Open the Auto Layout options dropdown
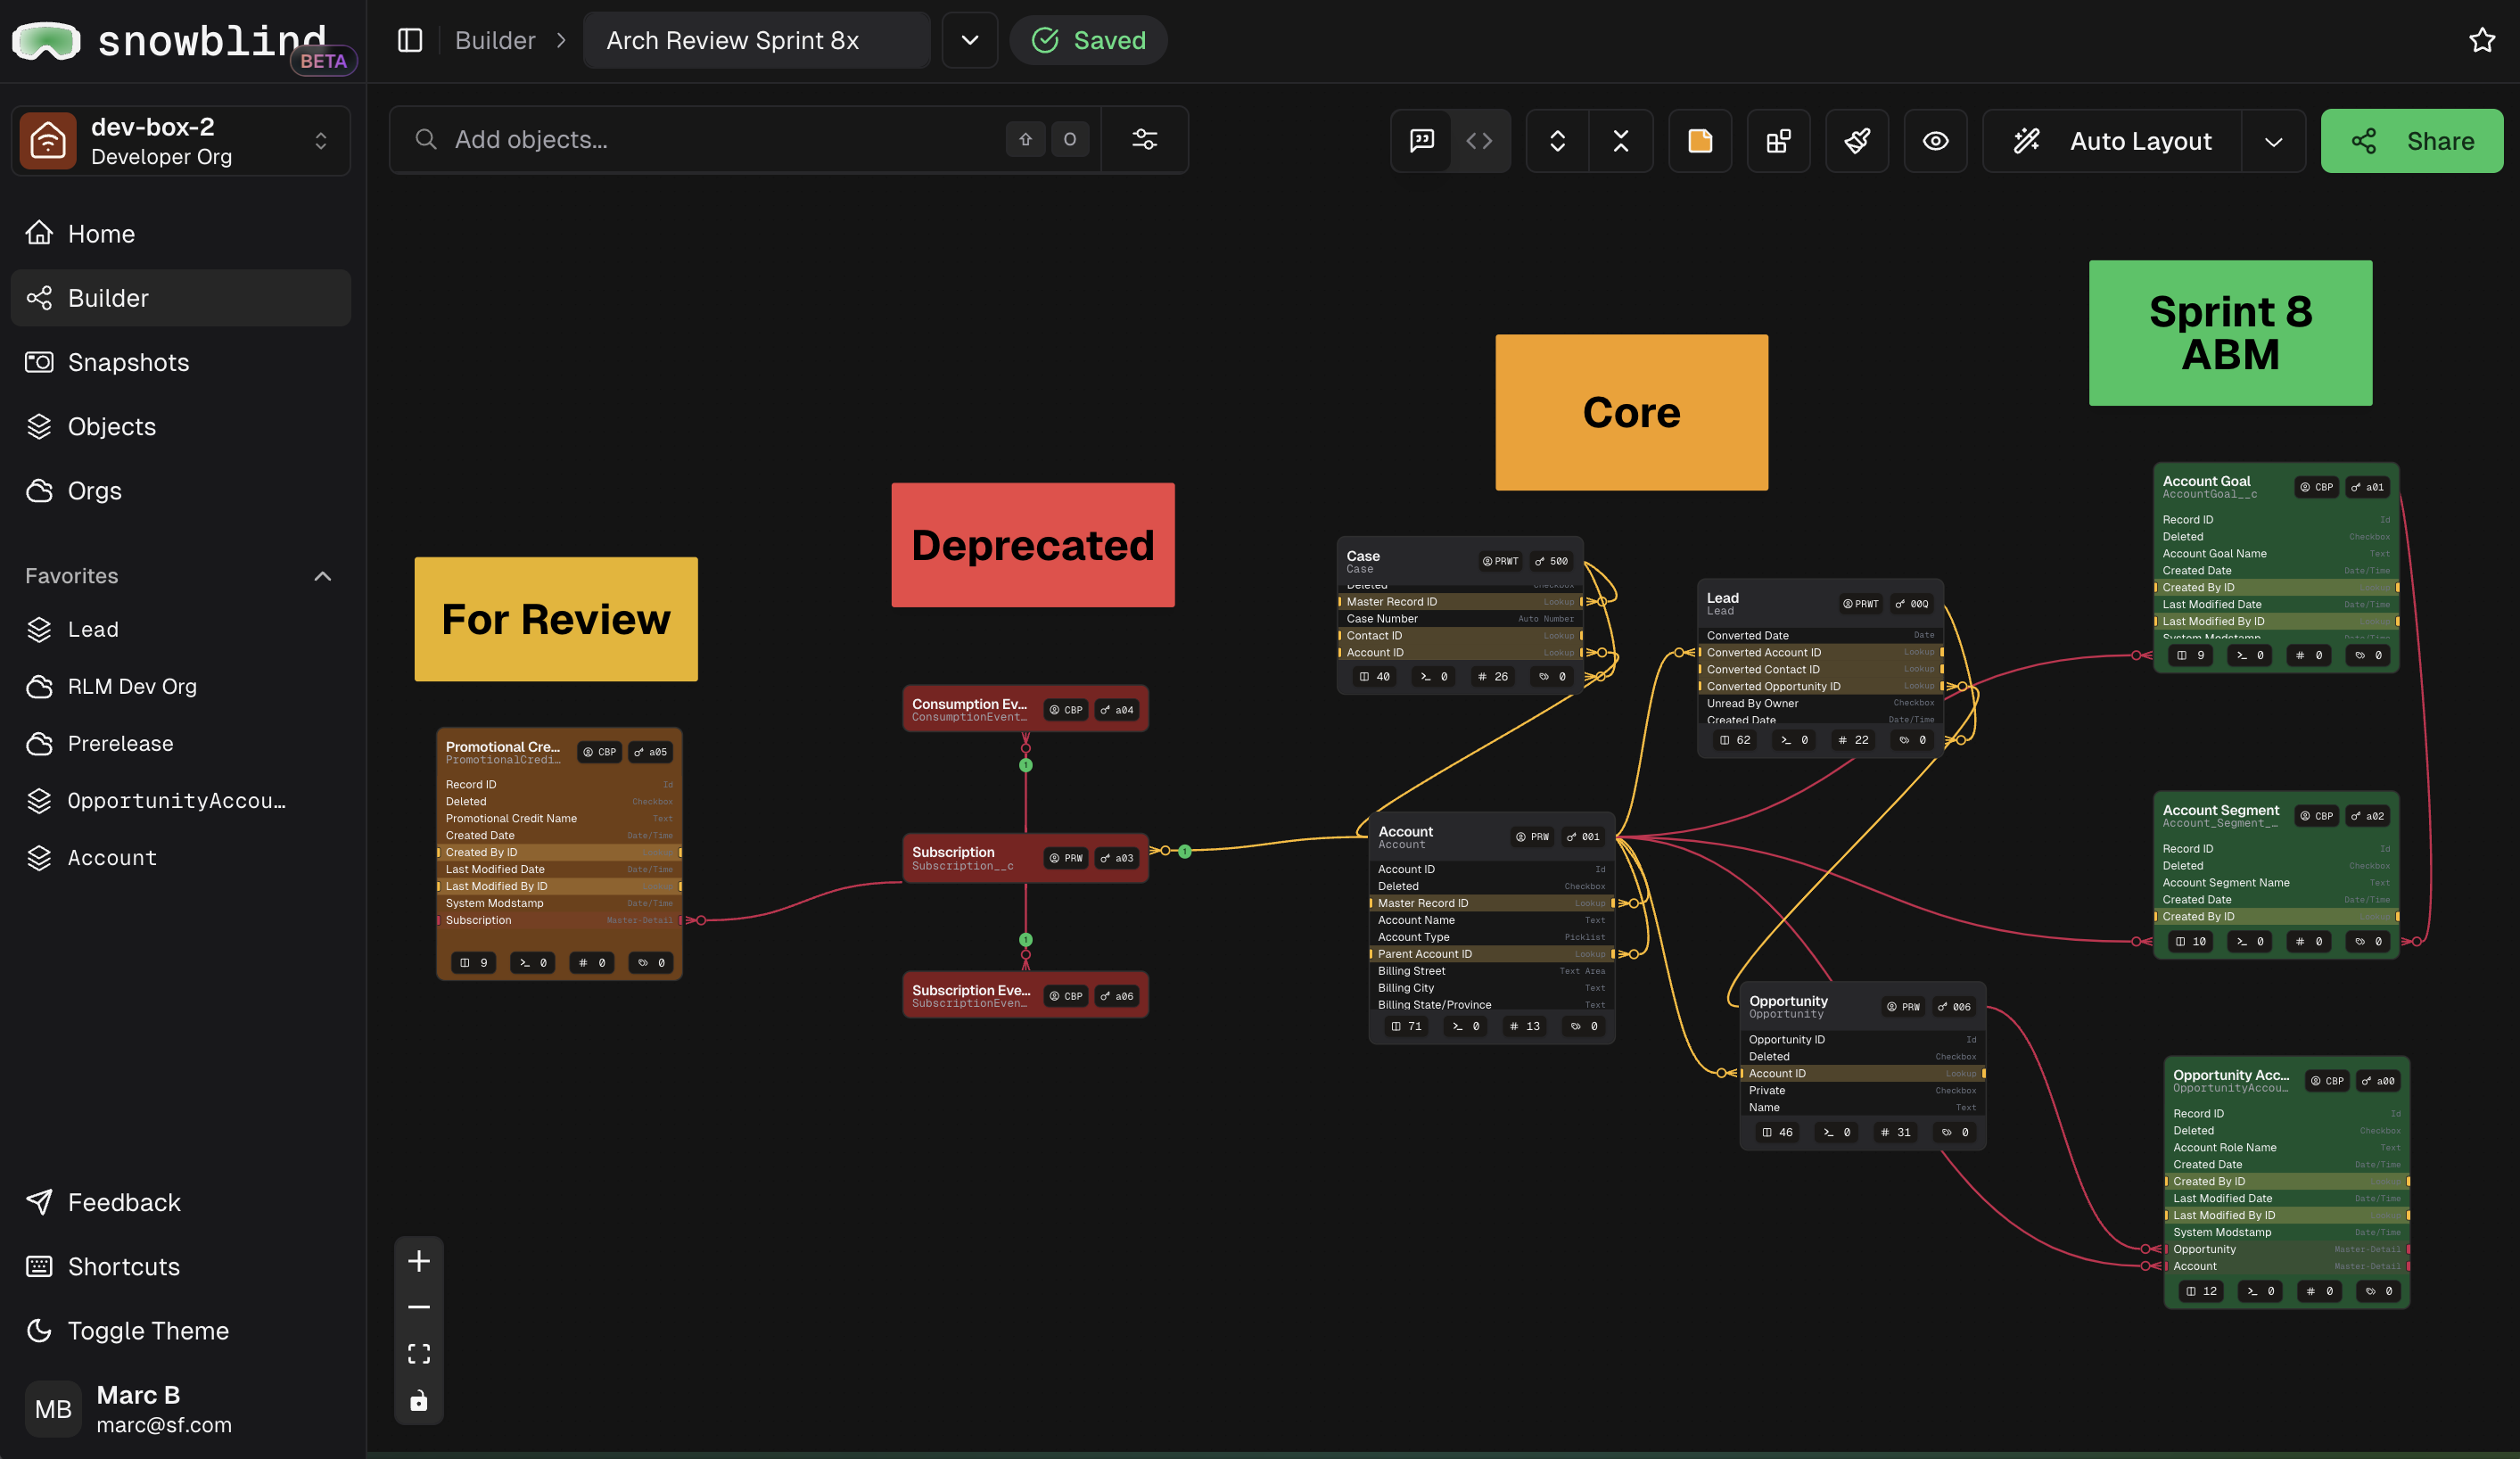Screen dimensions: 2520x1459 [x=2273, y=141]
